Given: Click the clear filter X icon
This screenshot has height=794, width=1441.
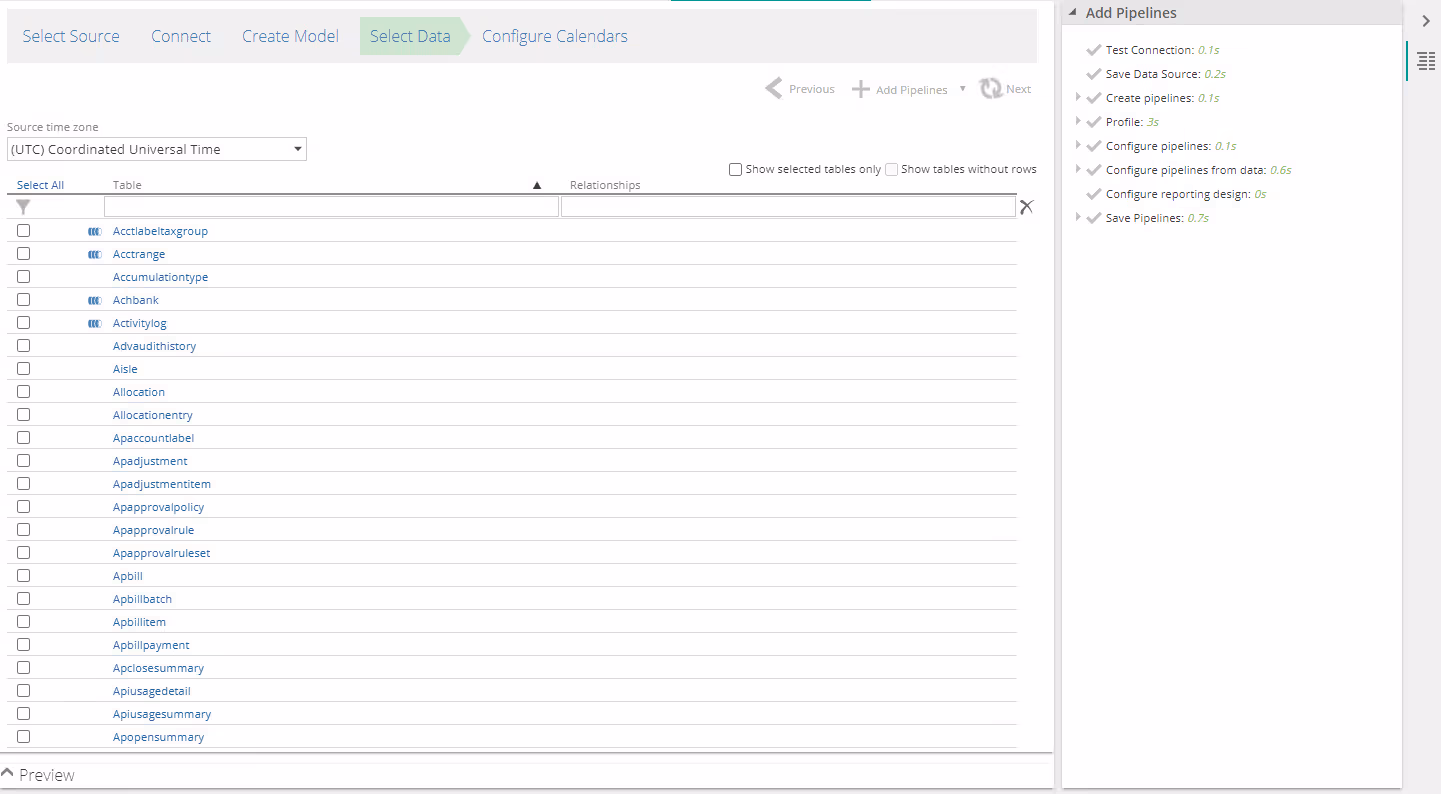Looking at the screenshot, I should [1026, 207].
